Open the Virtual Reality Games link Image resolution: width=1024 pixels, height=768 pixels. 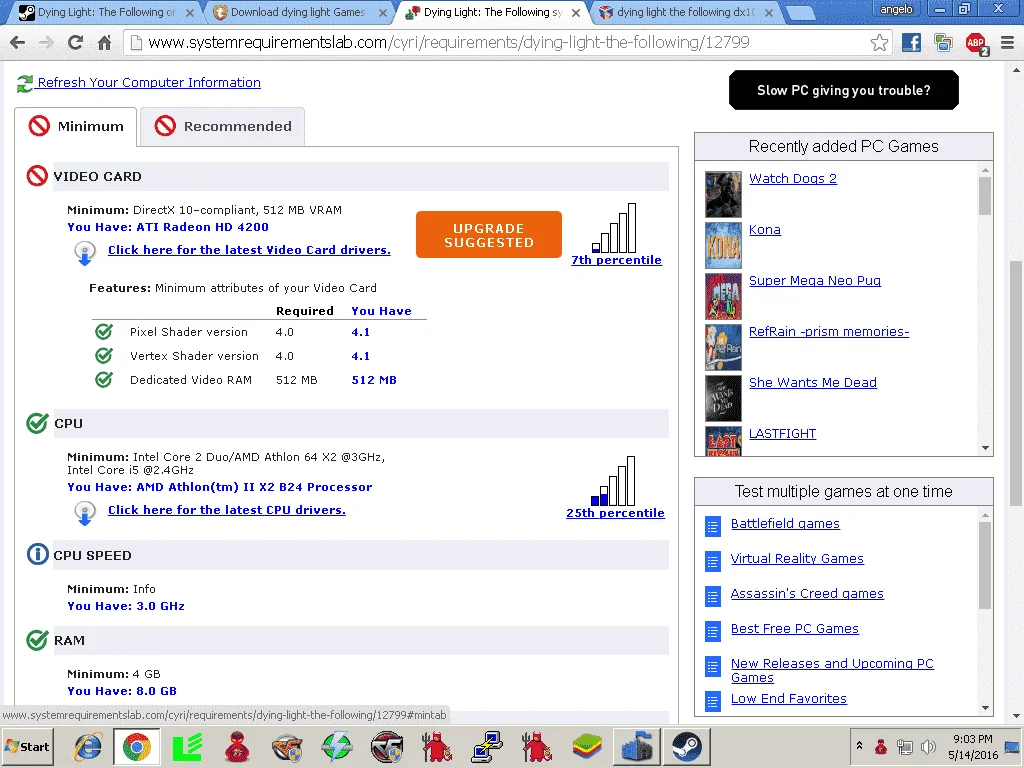797,558
